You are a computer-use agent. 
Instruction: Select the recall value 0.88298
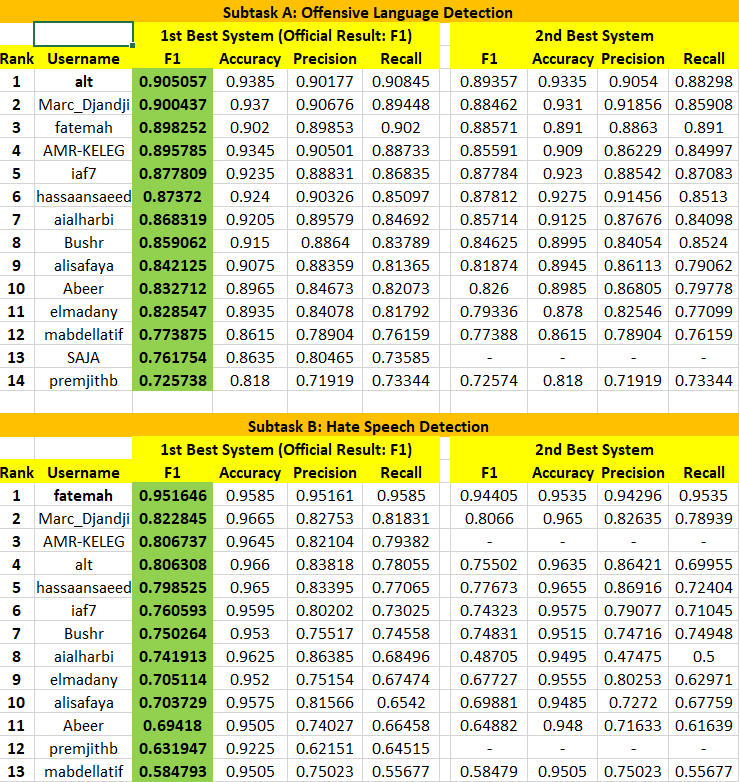tap(704, 81)
